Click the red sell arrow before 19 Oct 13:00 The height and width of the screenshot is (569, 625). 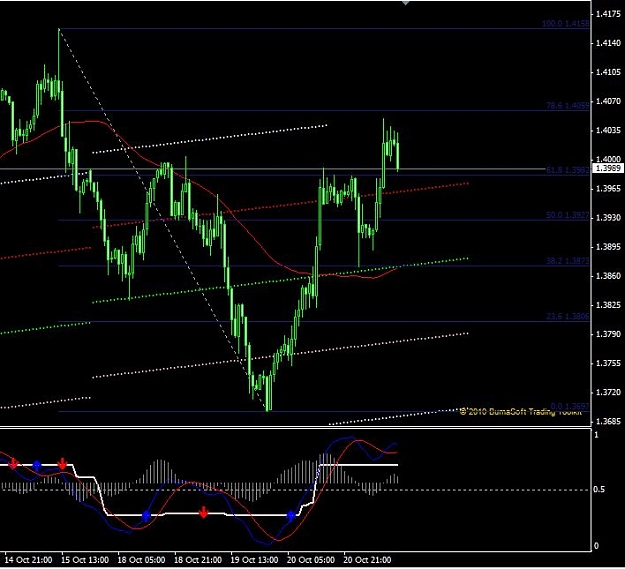coord(204,512)
